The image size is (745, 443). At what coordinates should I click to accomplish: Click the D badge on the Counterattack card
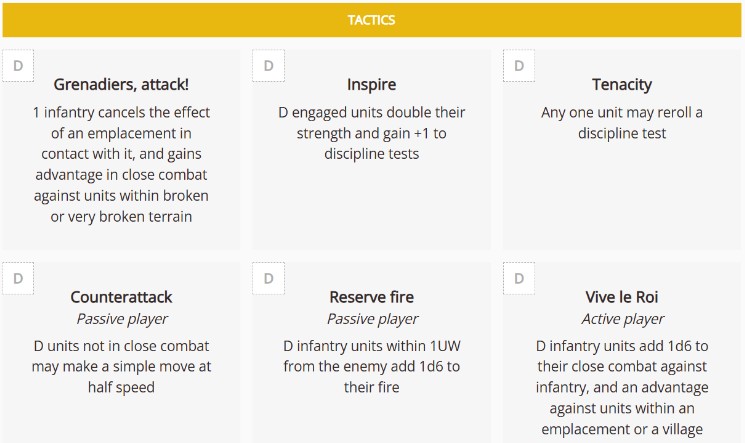click(18, 278)
